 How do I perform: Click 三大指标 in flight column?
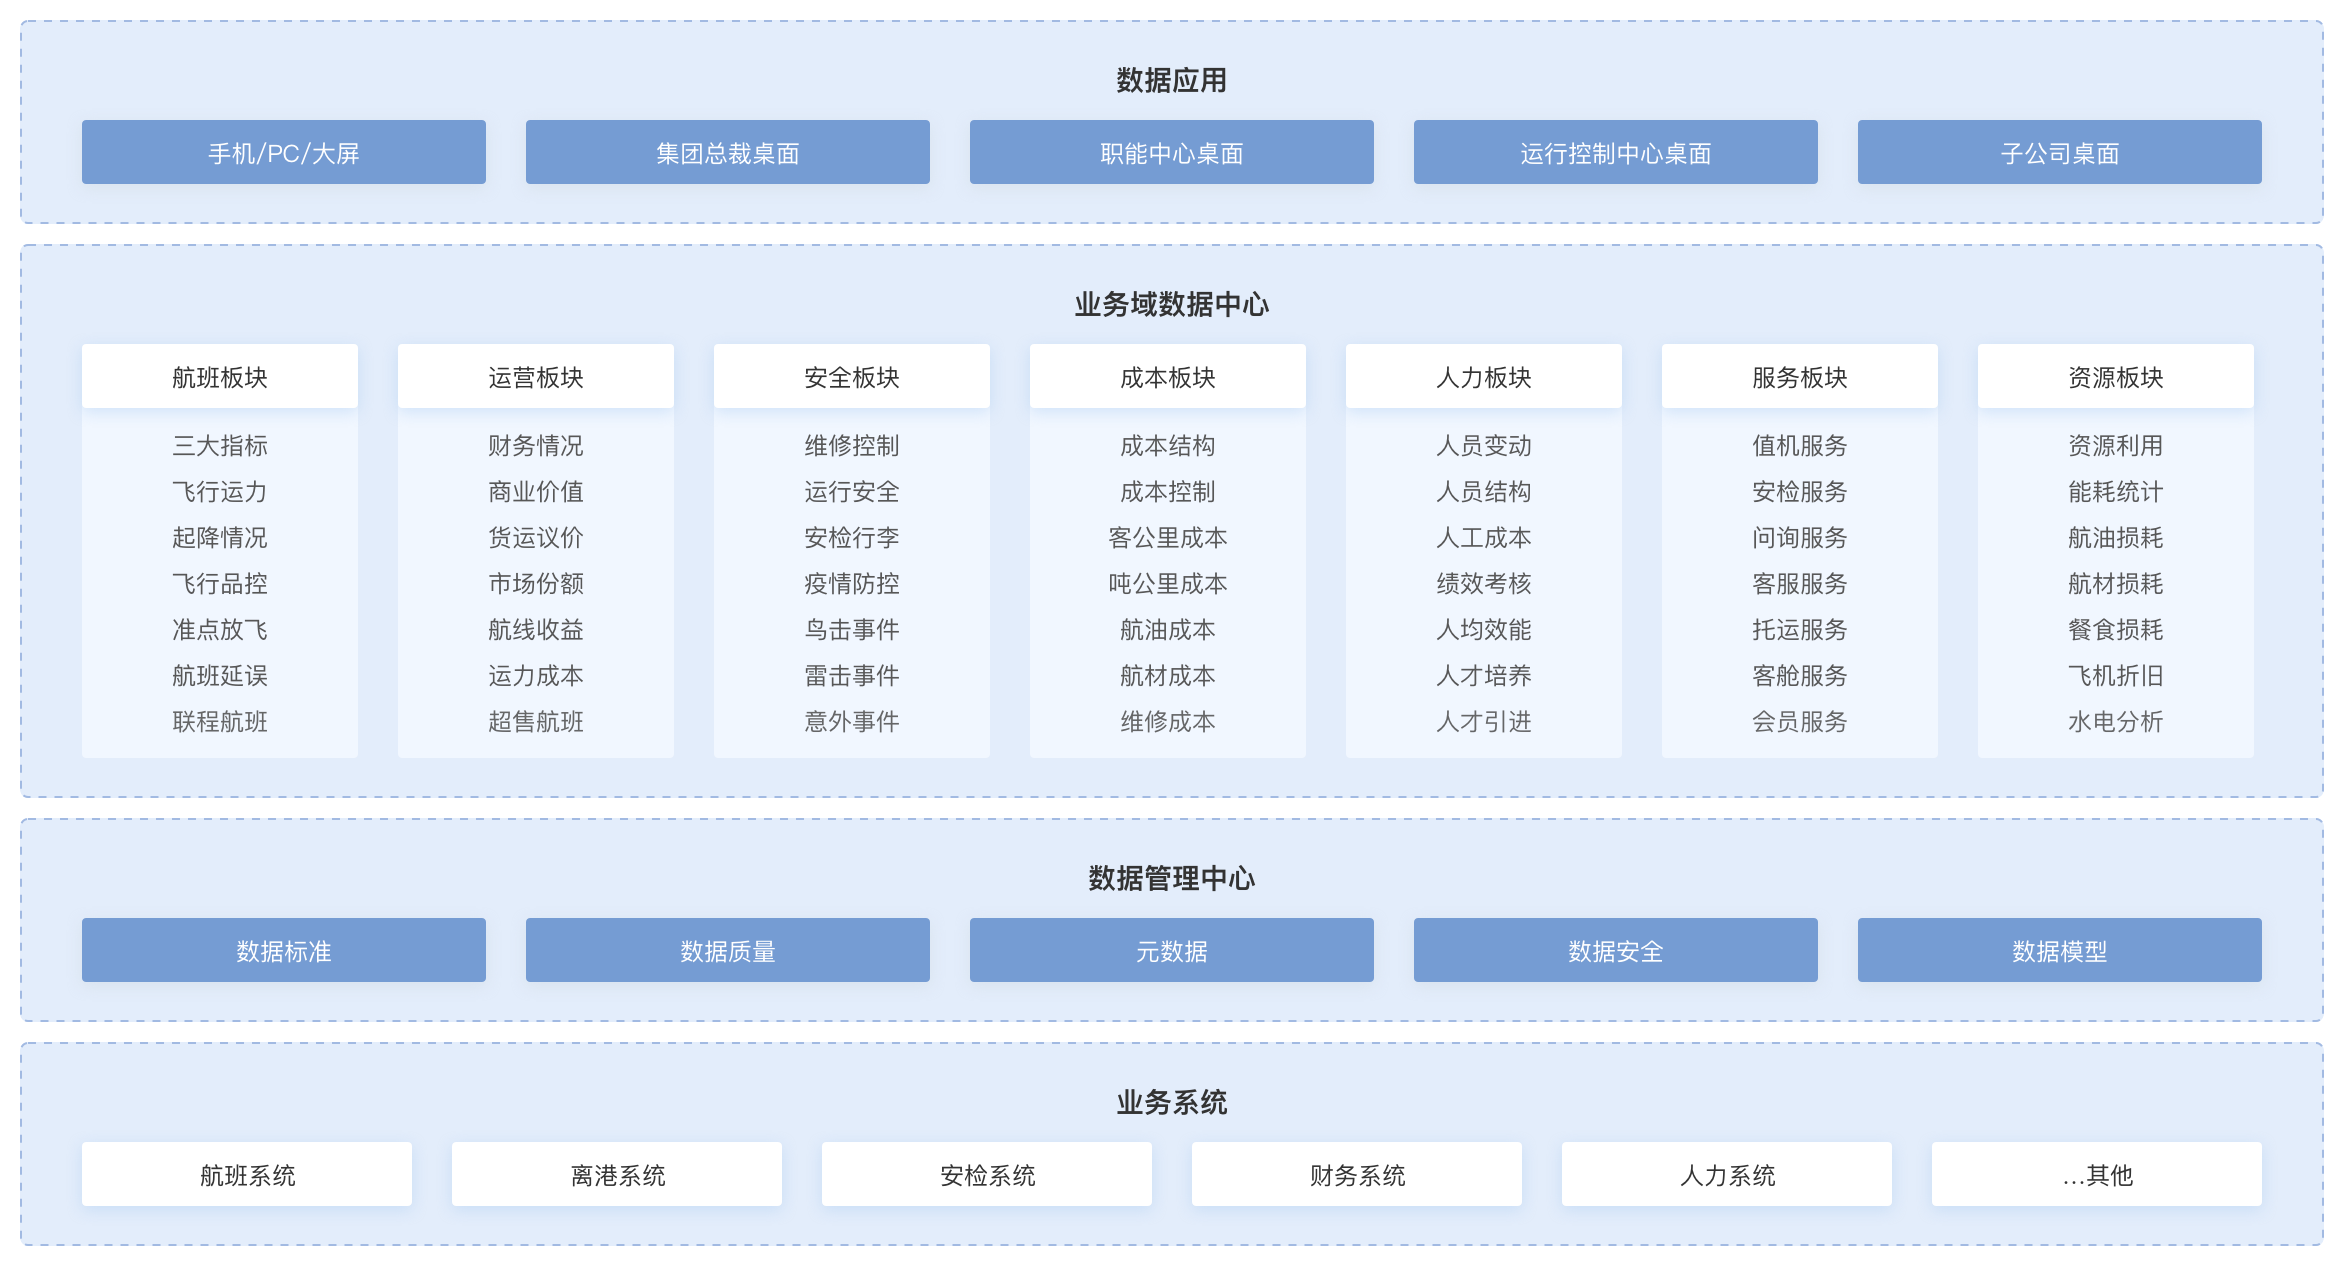(220, 445)
